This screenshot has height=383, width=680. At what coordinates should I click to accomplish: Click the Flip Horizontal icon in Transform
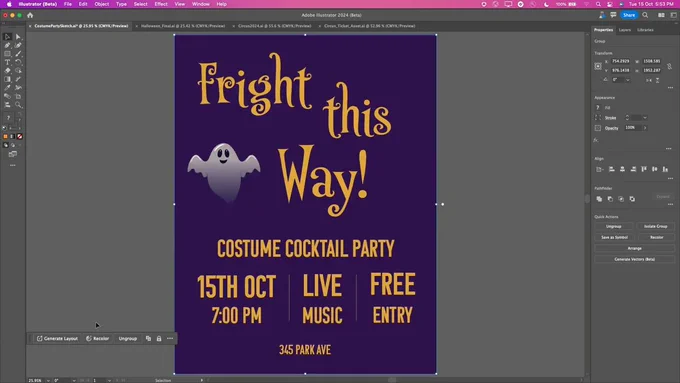649,80
